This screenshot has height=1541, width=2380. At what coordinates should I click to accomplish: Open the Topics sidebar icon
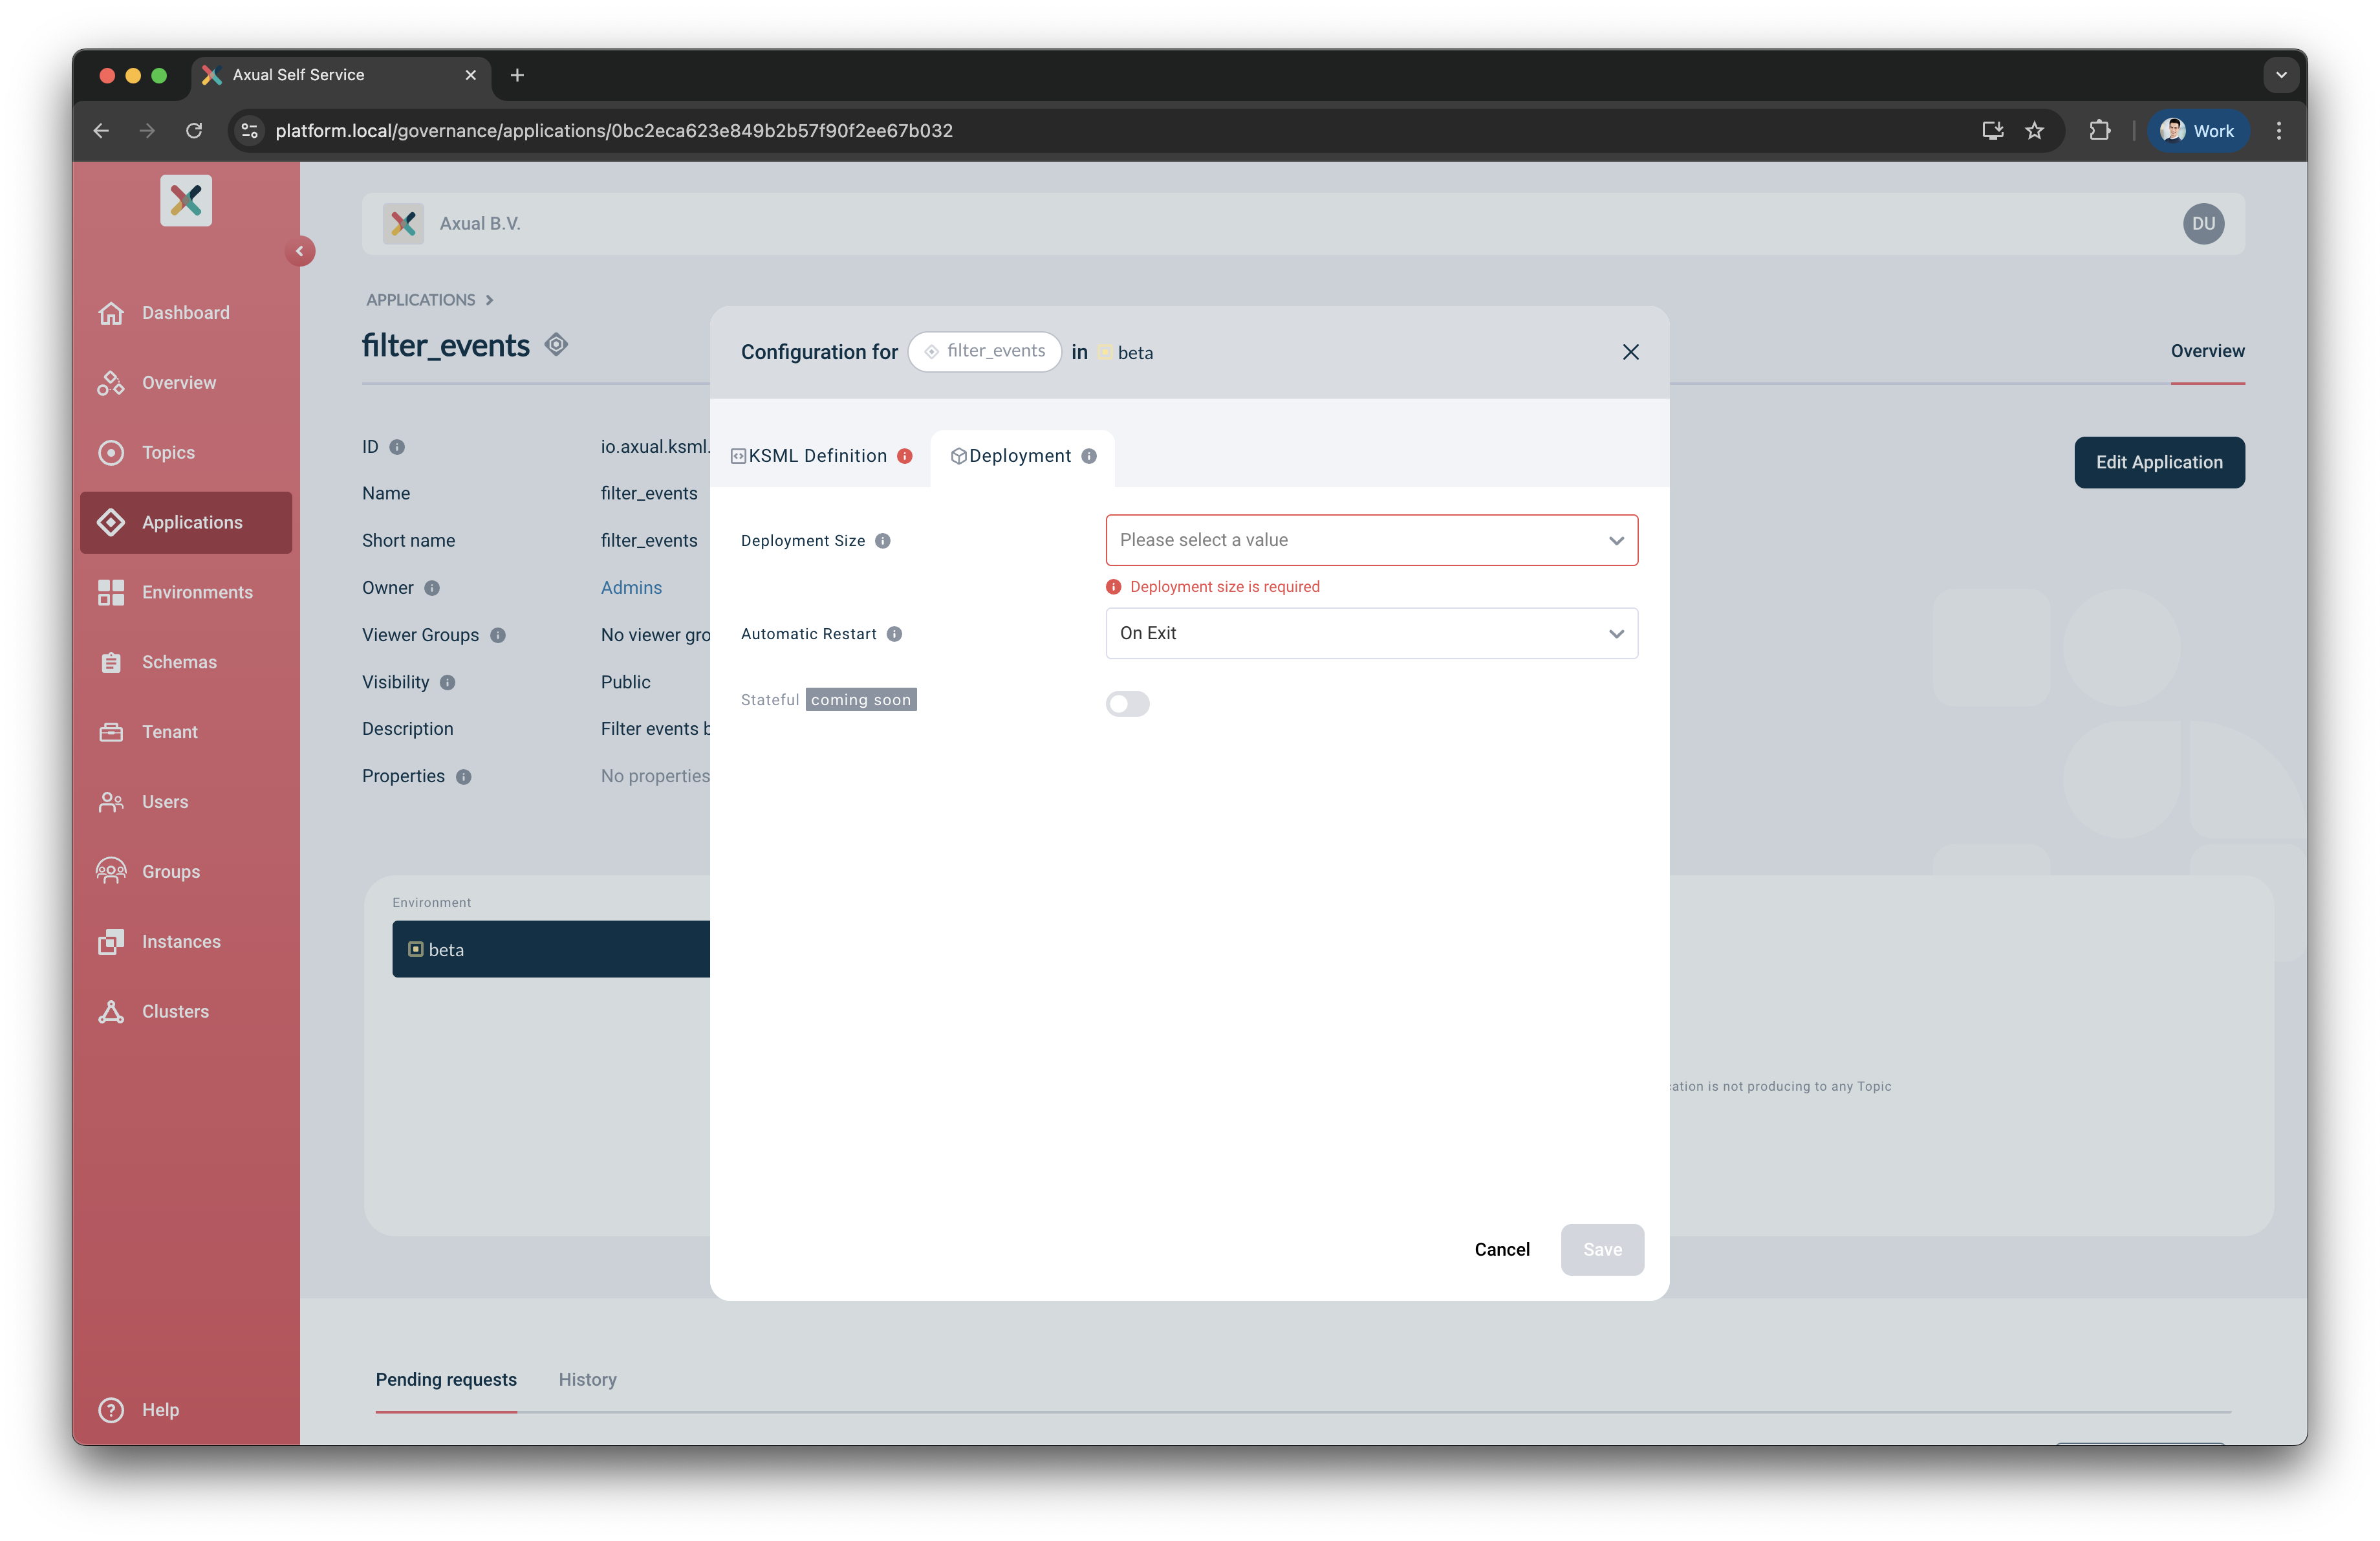[x=111, y=452]
